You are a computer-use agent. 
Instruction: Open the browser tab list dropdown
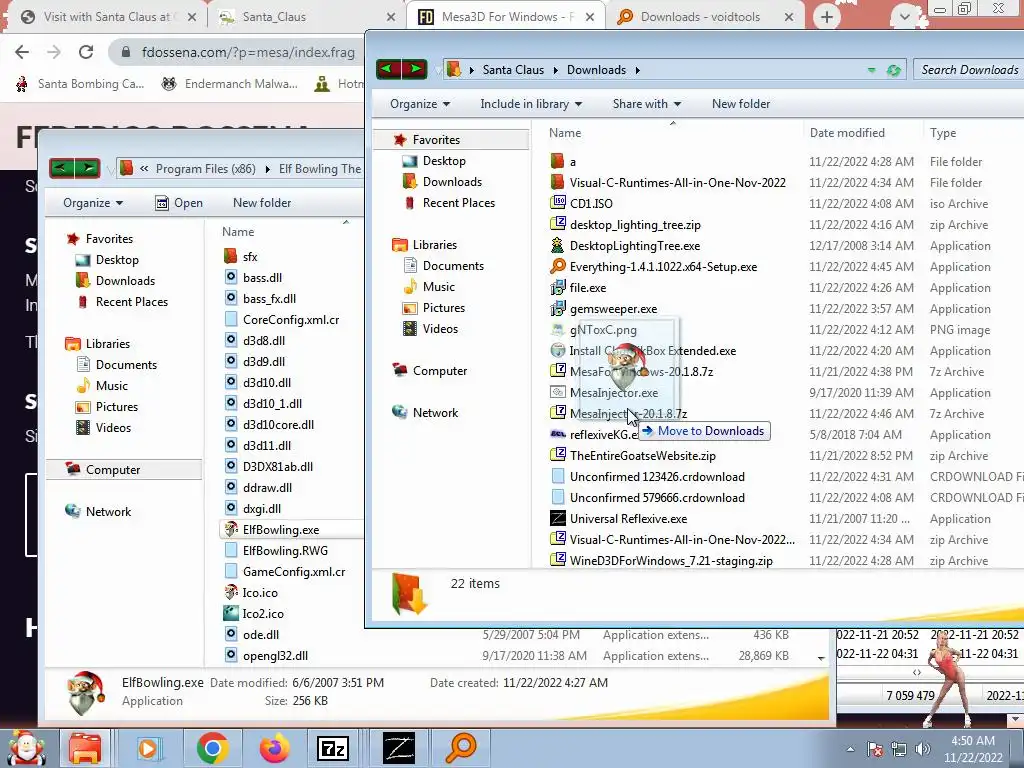(x=904, y=17)
